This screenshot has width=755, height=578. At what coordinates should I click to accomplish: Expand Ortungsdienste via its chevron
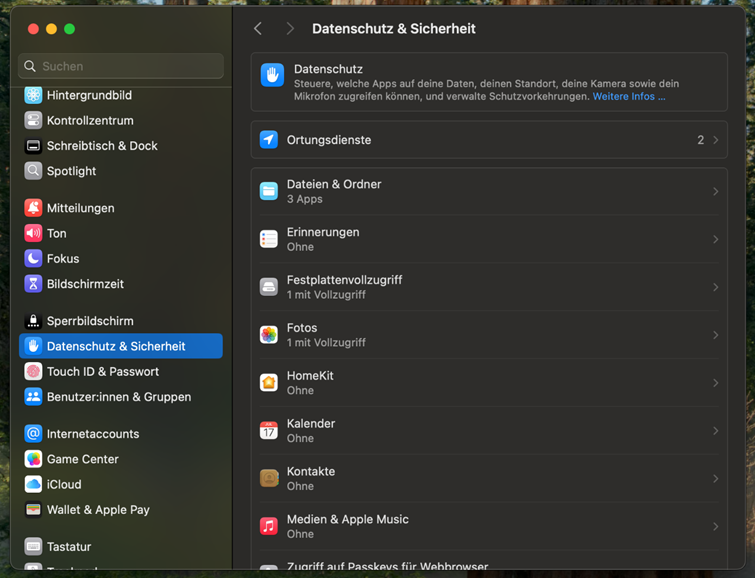[x=716, y=140]
